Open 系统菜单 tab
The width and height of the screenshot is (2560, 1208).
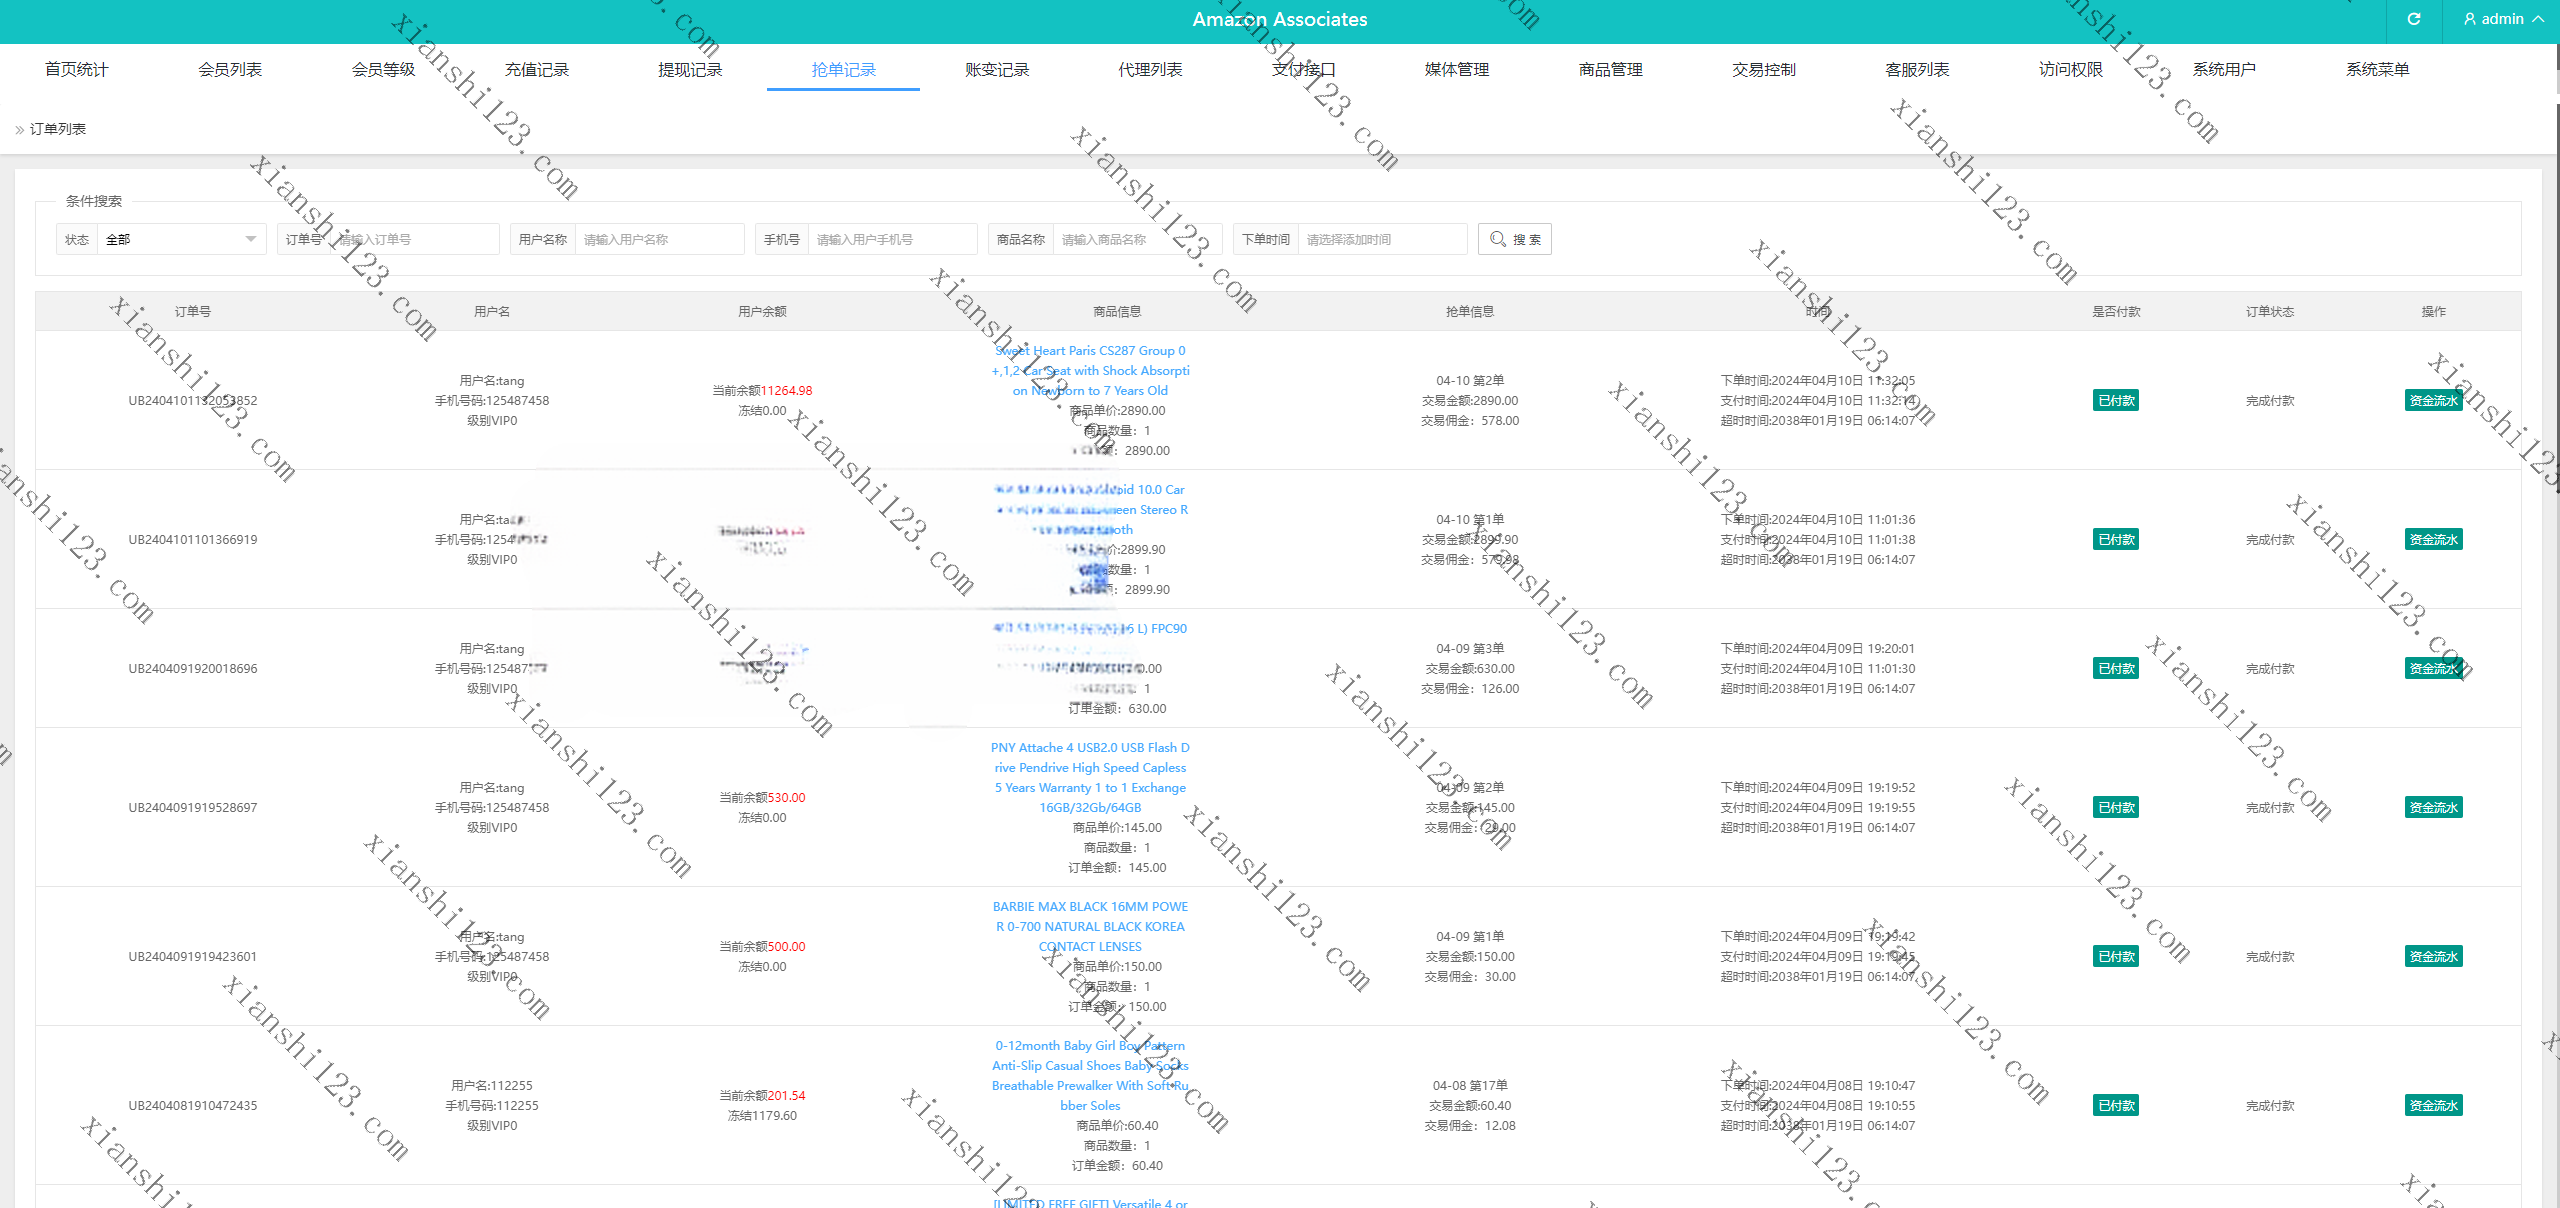pyautogui.click(x=2377, y=69)
